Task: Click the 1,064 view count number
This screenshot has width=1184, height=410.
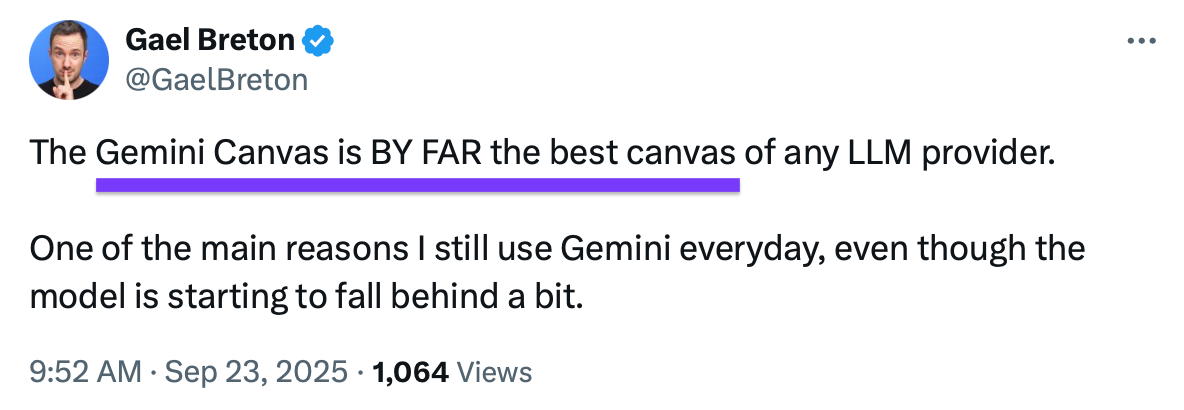Action: [x=410, y=373]
